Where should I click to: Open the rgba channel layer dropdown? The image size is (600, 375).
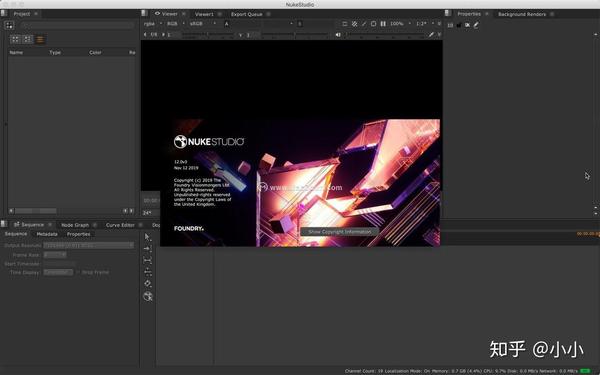tap(153, 24)
